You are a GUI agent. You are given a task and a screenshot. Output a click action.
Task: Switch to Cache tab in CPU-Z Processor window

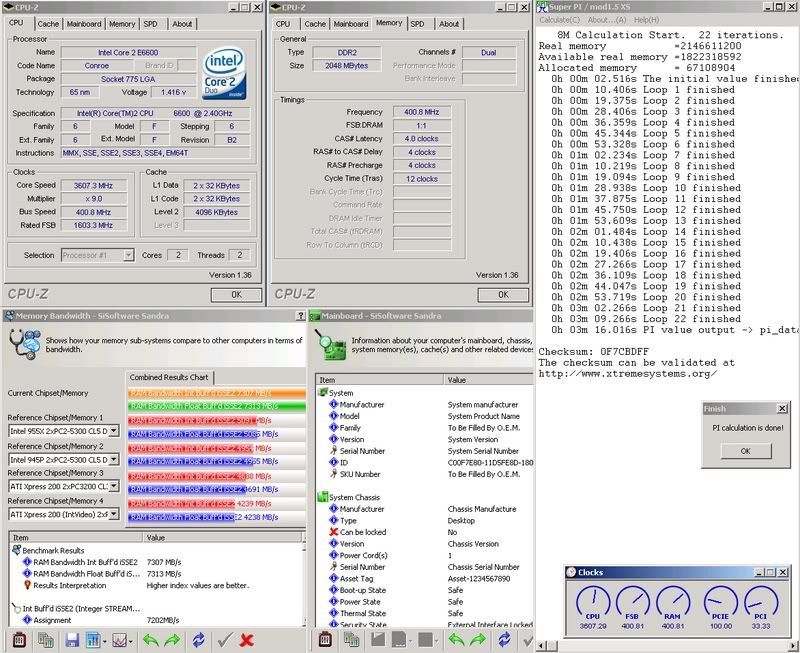point(48,24)
